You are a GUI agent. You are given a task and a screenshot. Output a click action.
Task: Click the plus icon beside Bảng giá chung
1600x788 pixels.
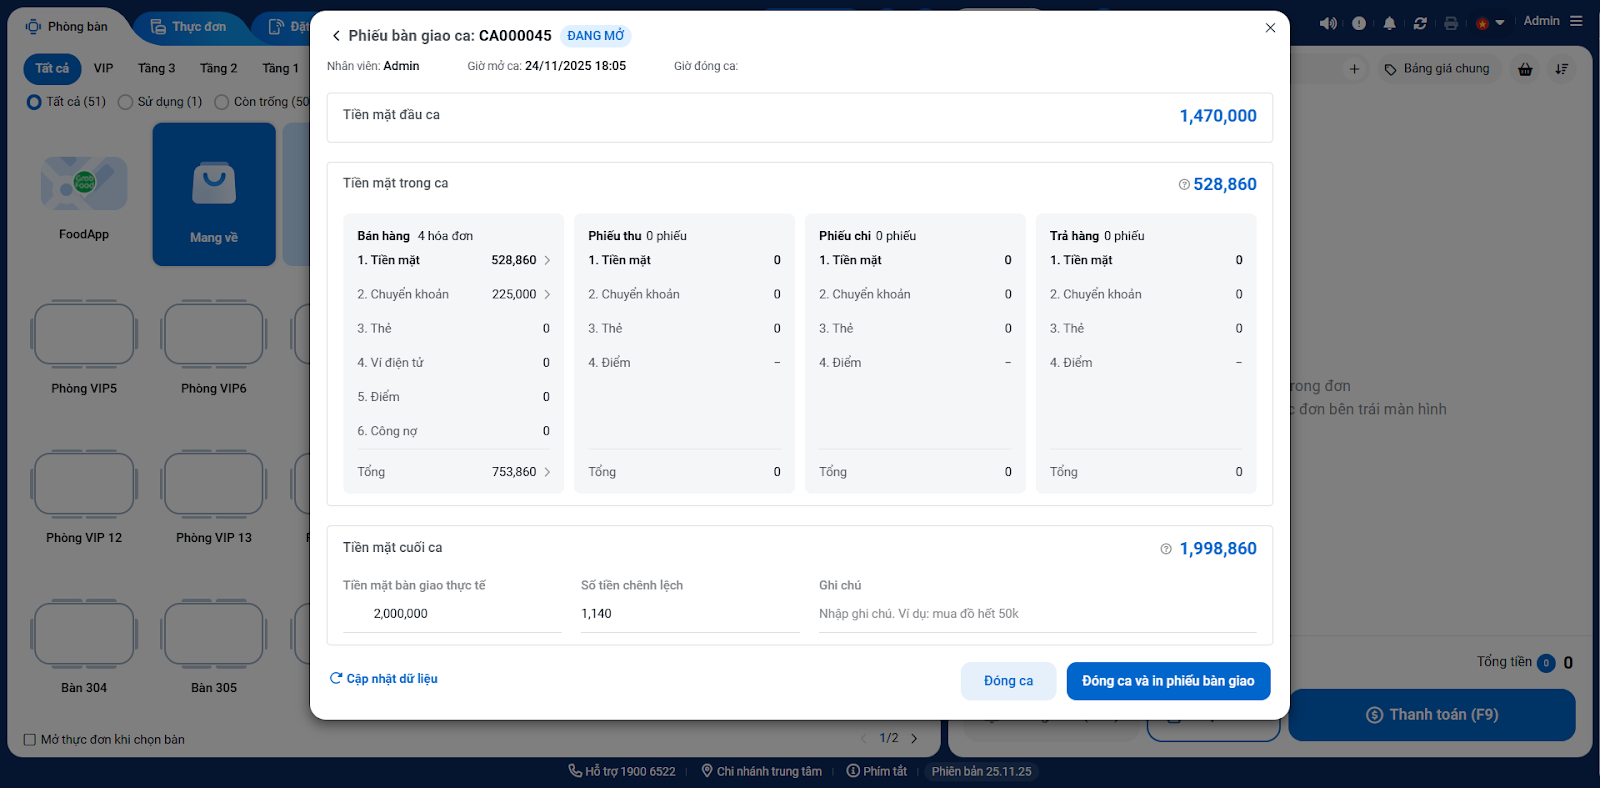[x=1354, y=69]
